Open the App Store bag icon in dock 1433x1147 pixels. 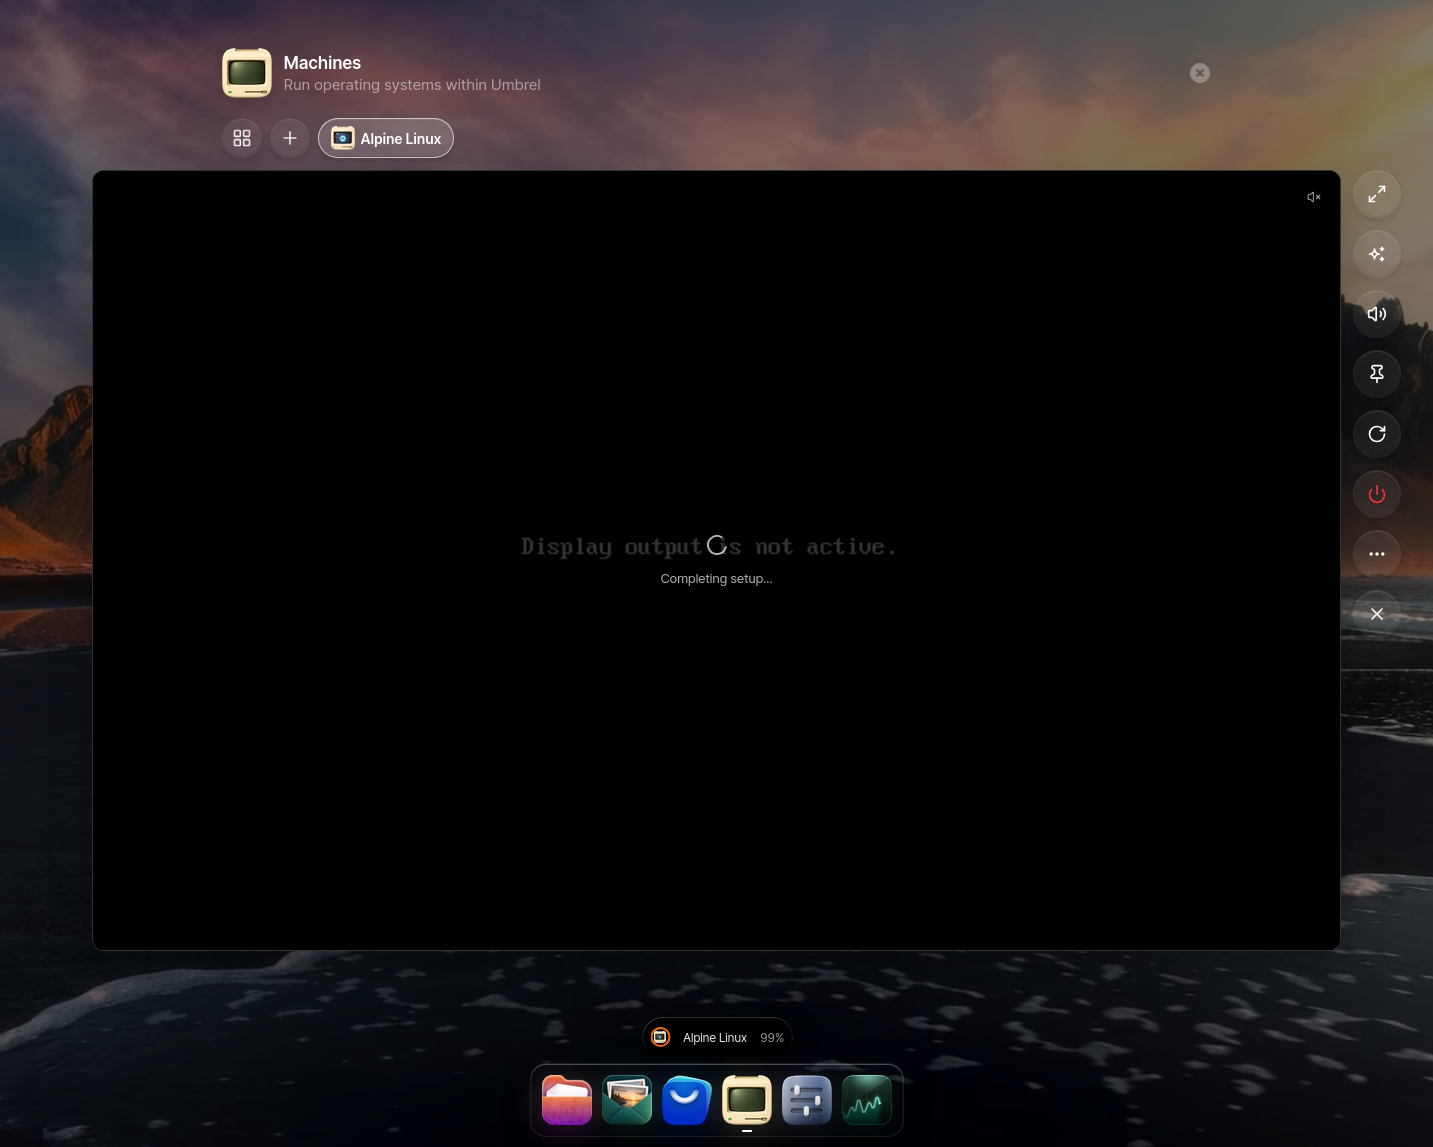[687, 1100]
